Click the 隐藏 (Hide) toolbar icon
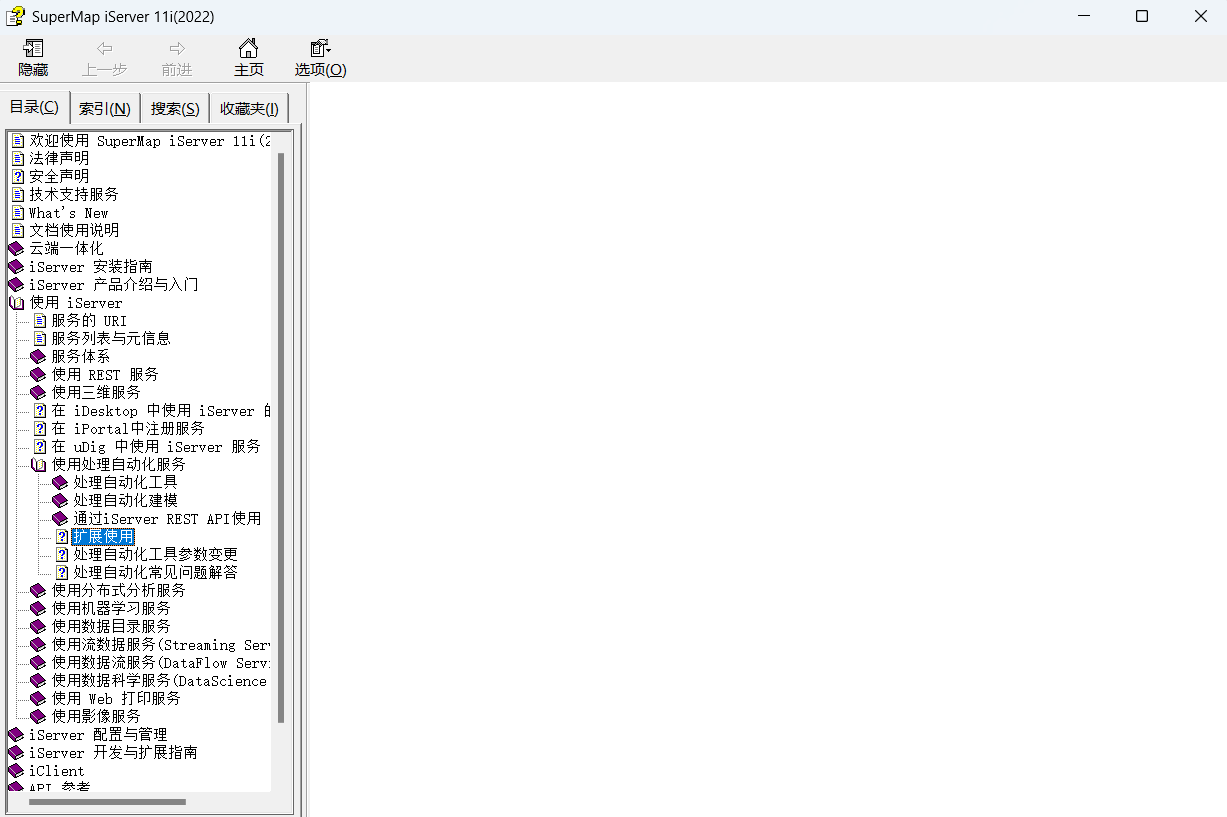Screen dimensions: 1227x817 pos(33,48)
